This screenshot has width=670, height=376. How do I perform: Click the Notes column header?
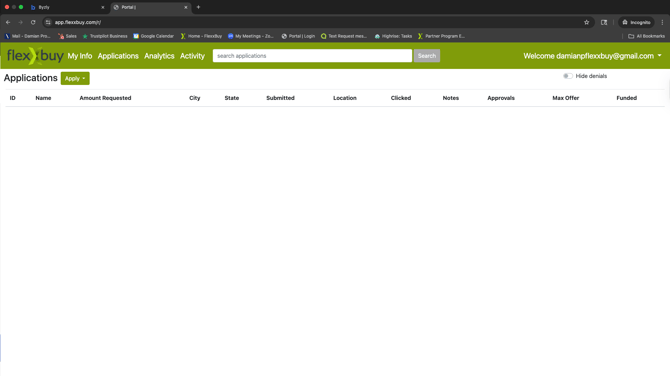(451, 98)
